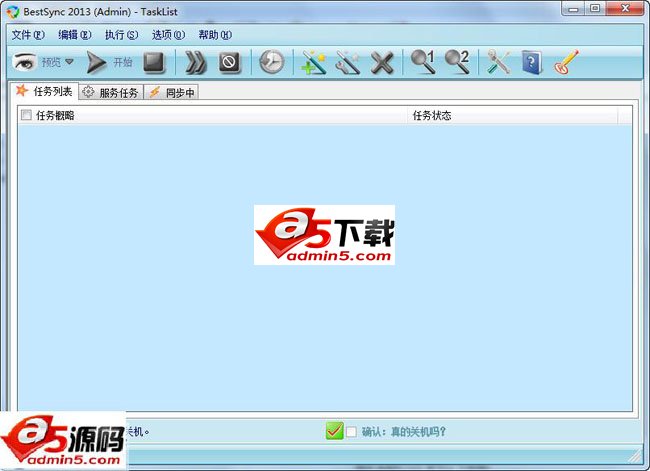
Task: Click the double chevron run-all icon
Action: click(x=195, y=63)
